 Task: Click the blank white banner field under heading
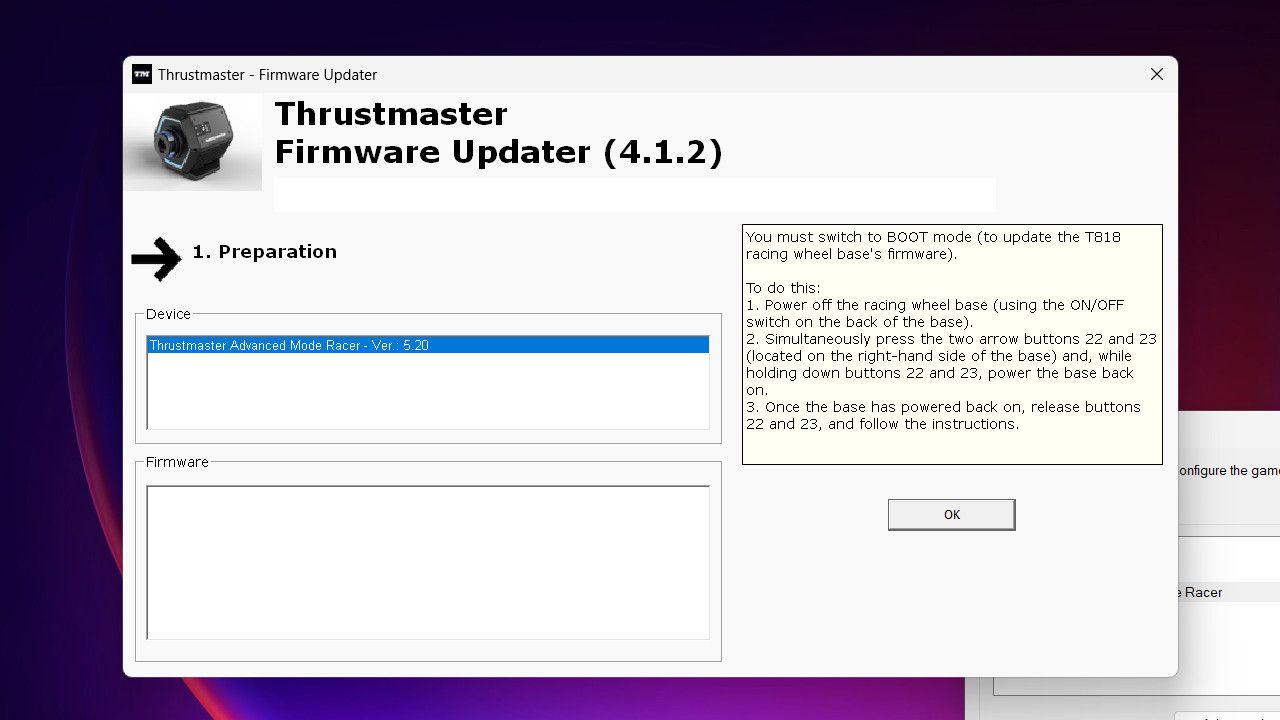[x=635, y=194]
